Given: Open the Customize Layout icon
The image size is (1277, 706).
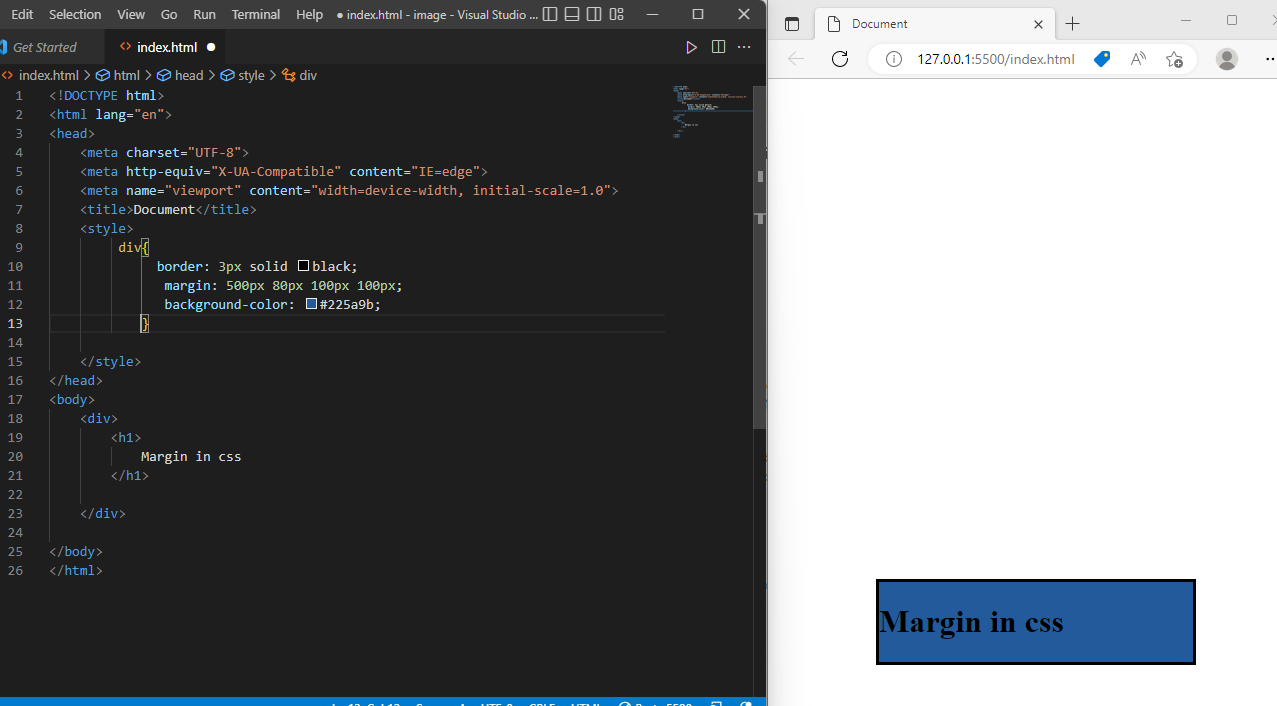Looking at the screenshot, I should (x=616, y=14).
